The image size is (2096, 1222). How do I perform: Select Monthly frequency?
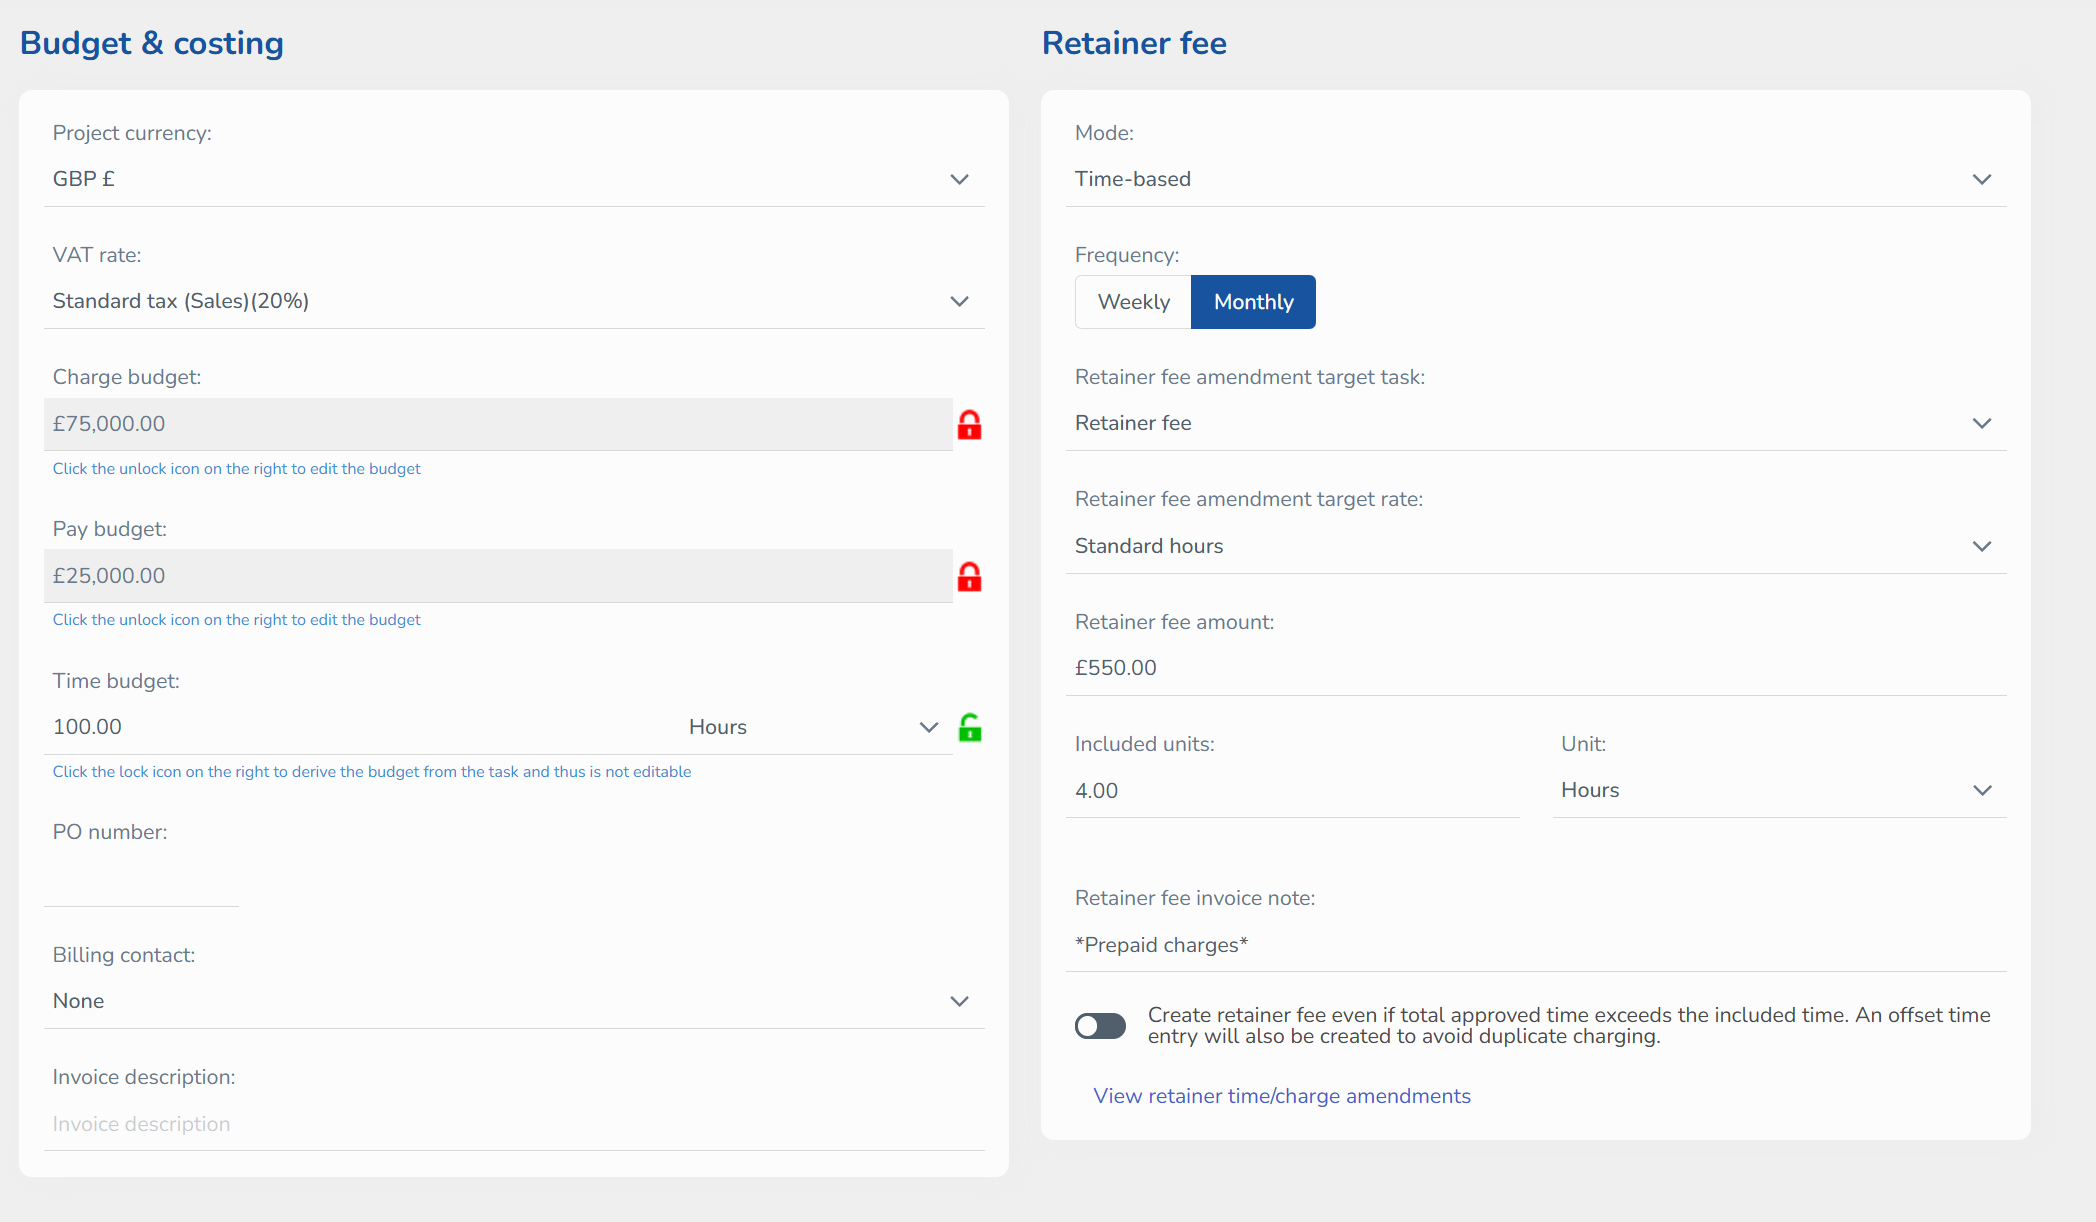click(x=1253, y=302)
